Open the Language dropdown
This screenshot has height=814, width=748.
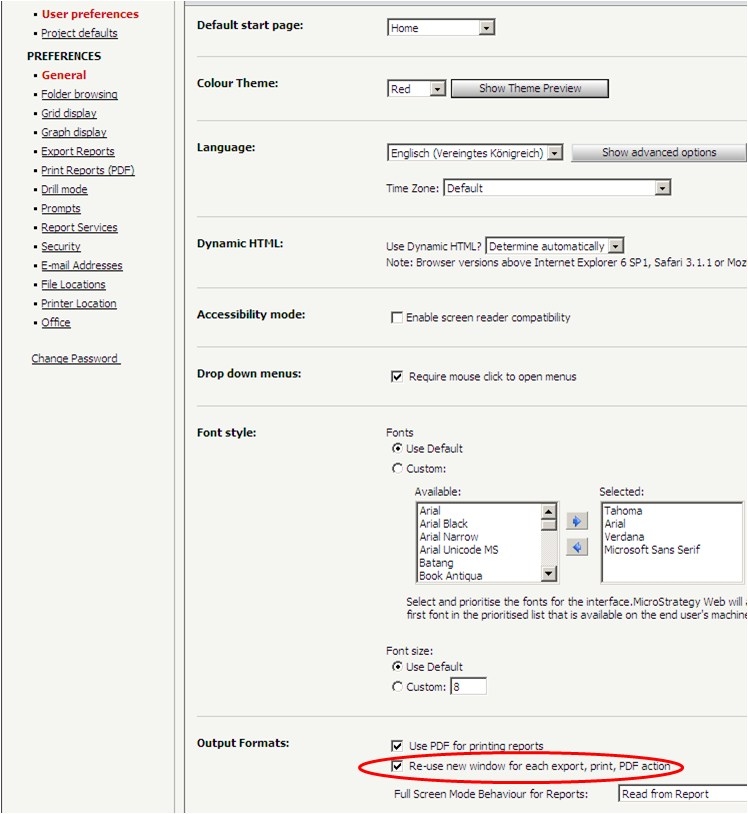tap(475, 153)
